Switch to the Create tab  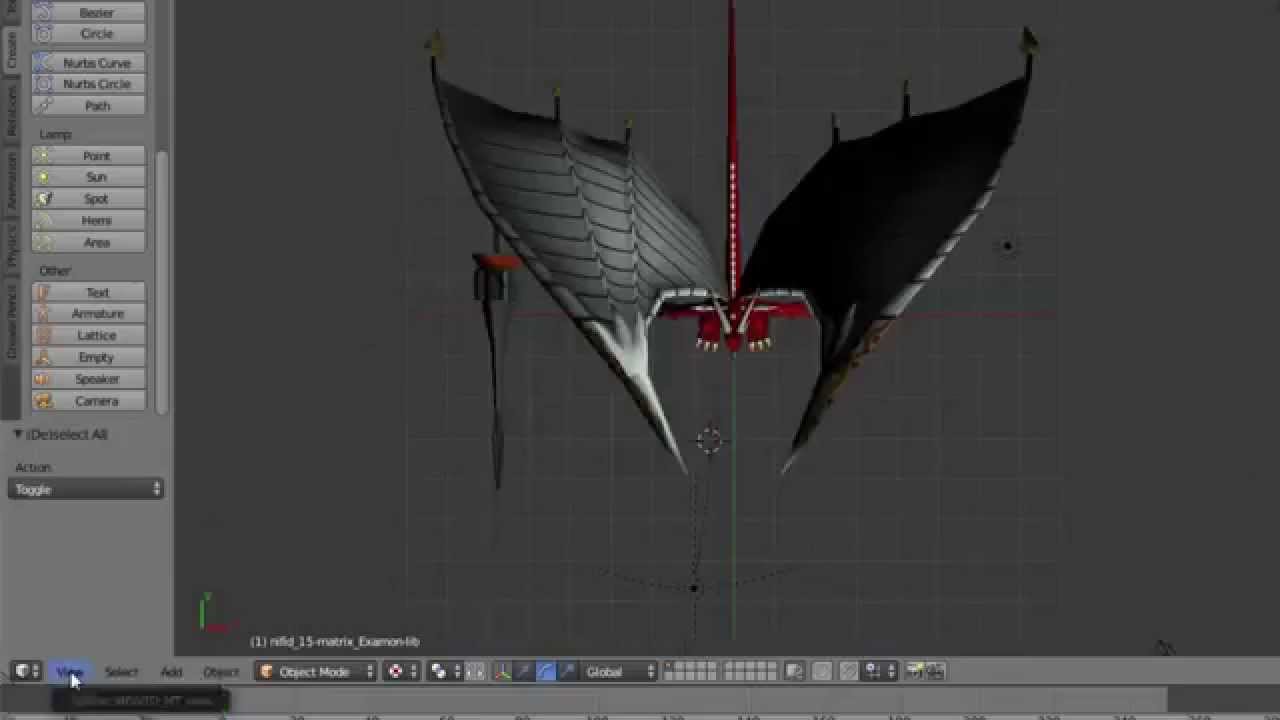11,50
